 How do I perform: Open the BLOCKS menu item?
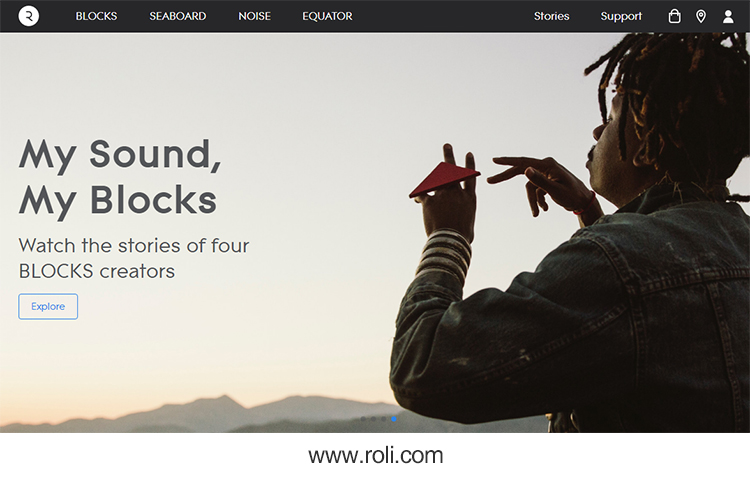tap(96, 16)
